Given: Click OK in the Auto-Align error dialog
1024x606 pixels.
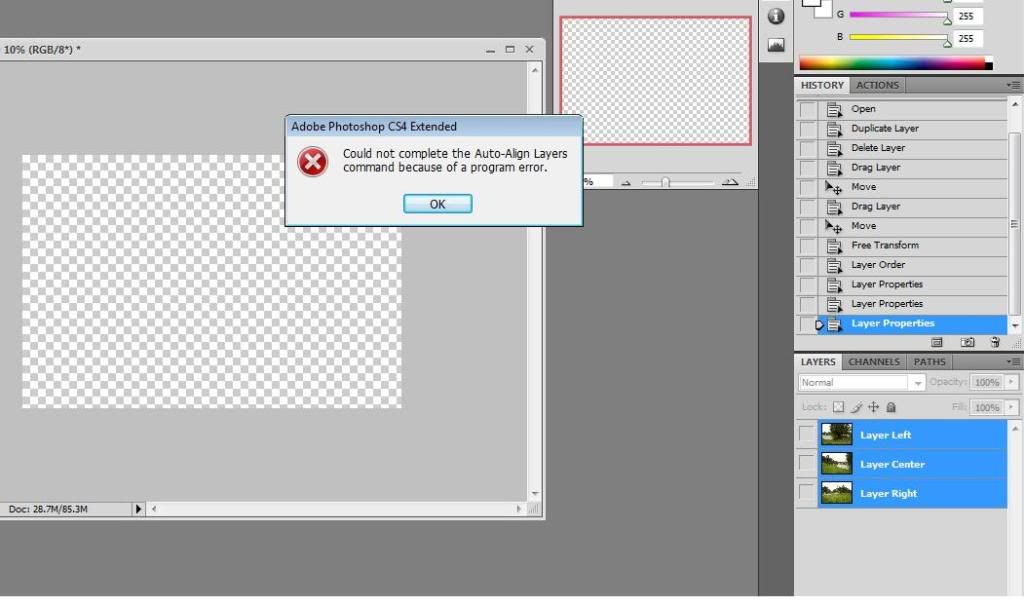Looking at the screenshot, I should 437,204.
